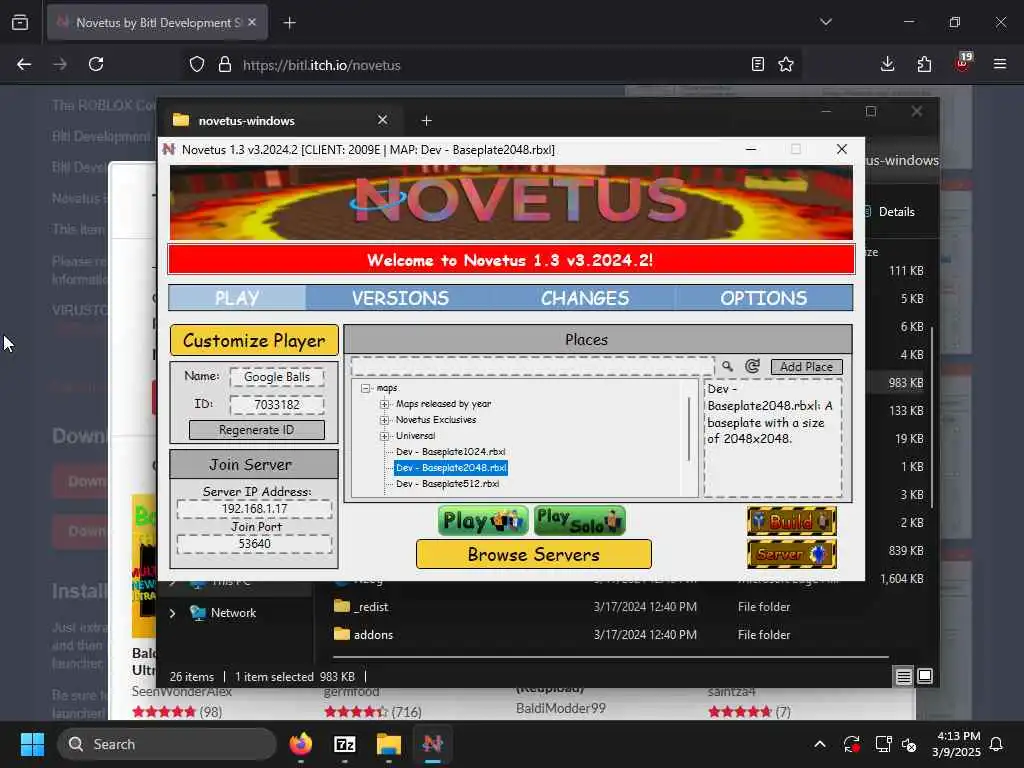Open Novetus launcher from taskbar
The image size is (1024, 768).
click(432, 744)
